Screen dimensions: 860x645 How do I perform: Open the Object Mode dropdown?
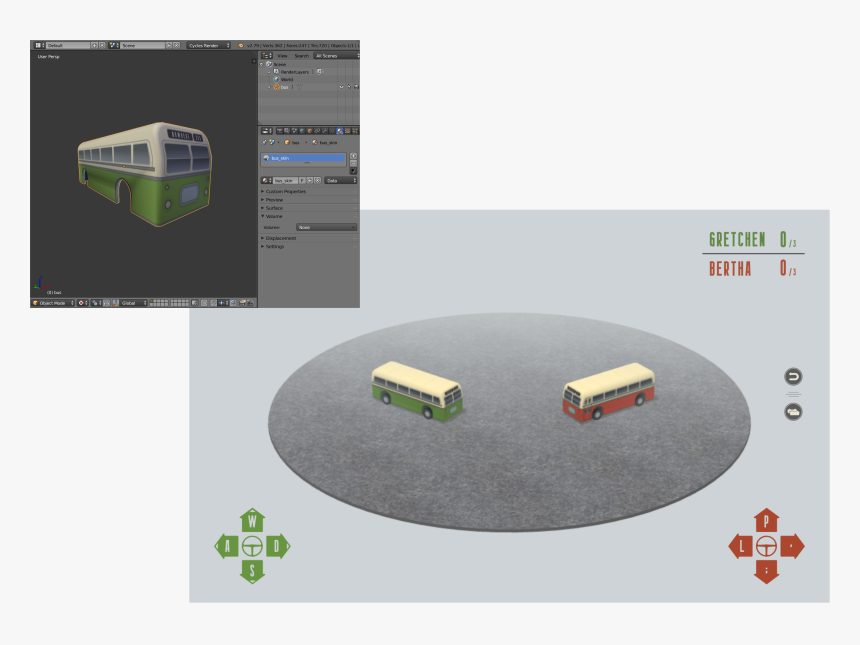(54, 302)
